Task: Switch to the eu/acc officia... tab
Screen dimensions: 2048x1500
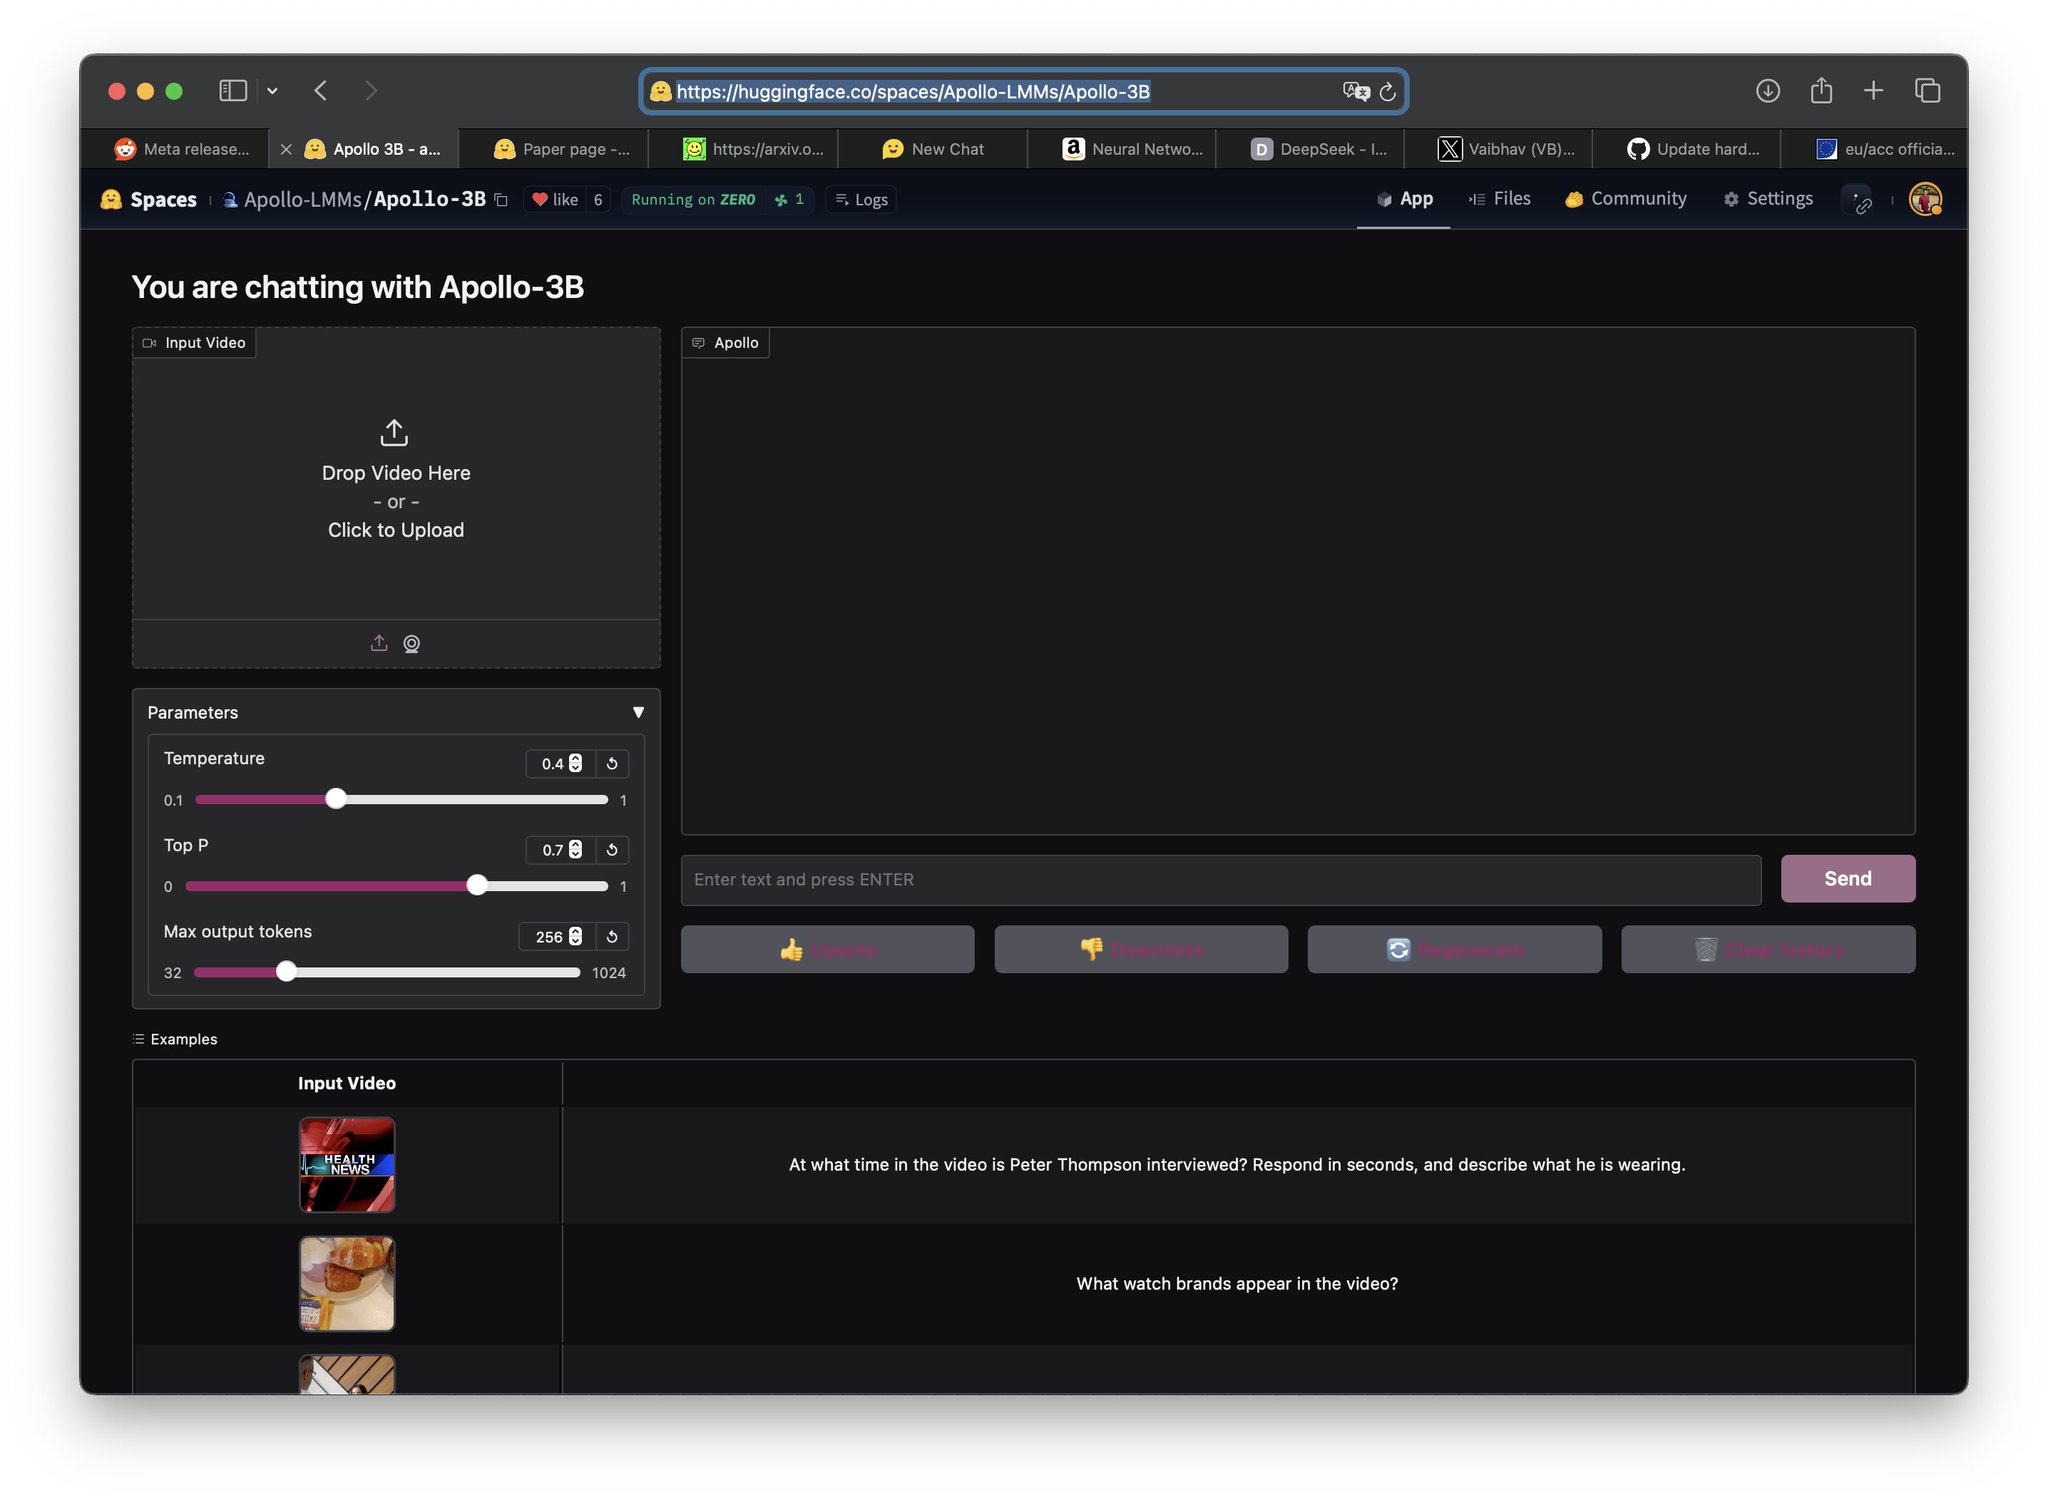Action: [x=1885, y=149]
